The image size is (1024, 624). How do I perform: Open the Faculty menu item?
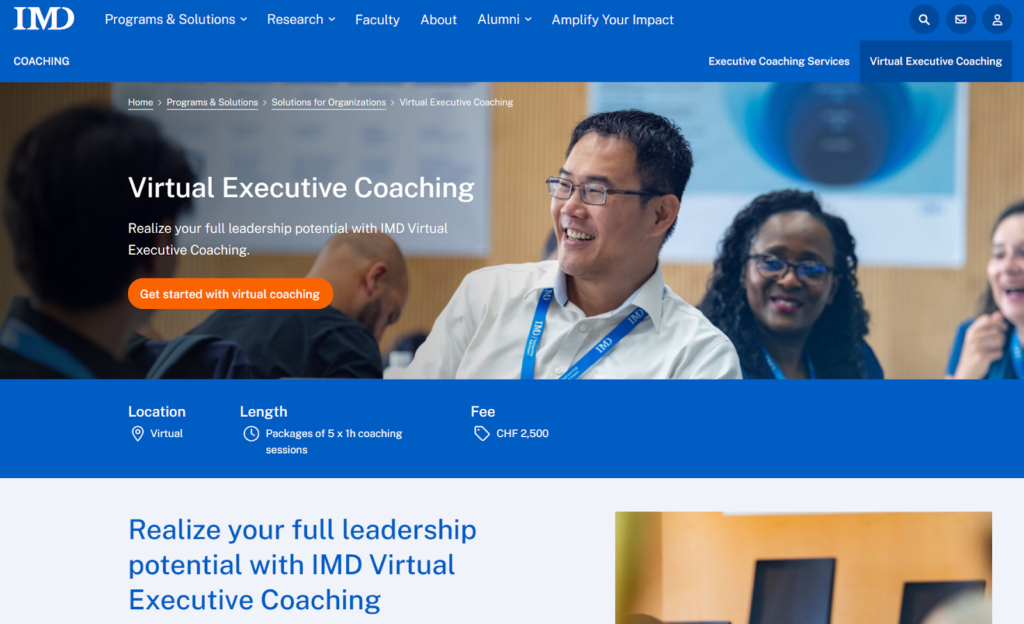tap(377, 20)
